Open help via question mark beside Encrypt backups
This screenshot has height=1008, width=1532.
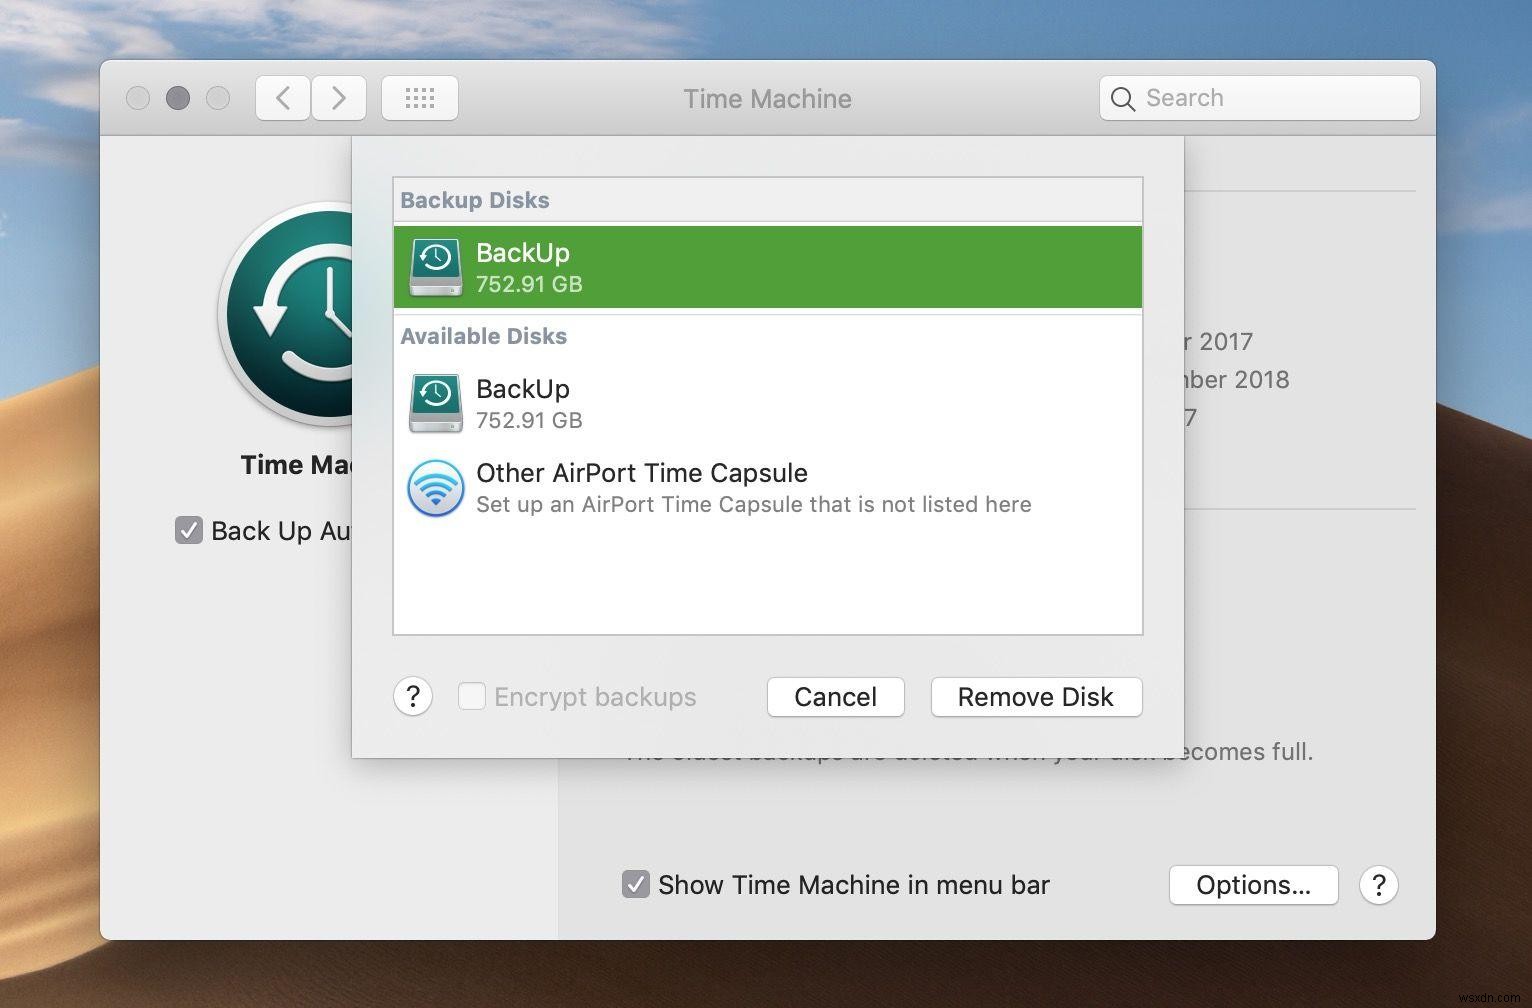pos(412,696)
